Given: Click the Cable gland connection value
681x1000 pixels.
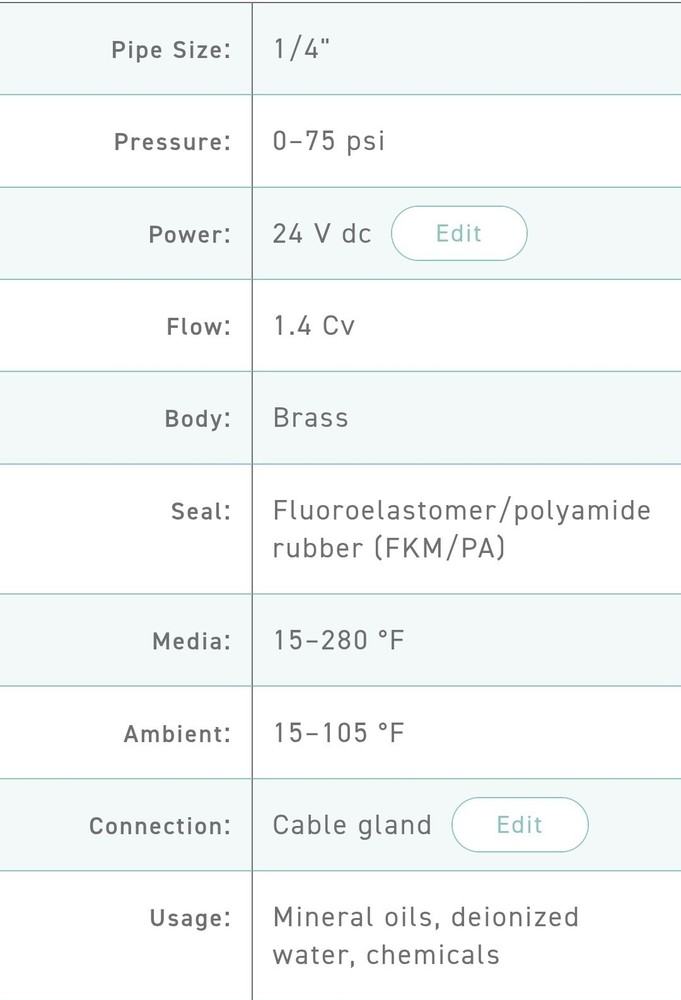Looking at the screenshot, I should [x=351, y=825].
